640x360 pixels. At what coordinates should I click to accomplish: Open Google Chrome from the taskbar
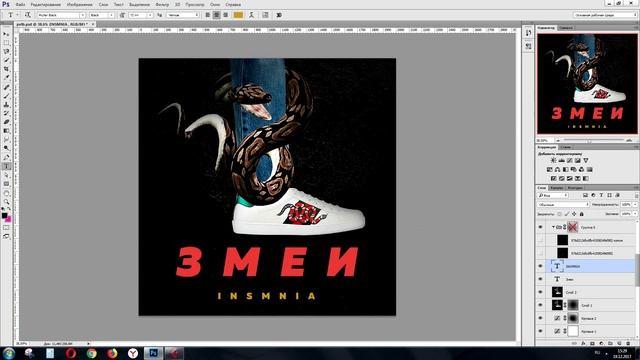coord(91,353)
